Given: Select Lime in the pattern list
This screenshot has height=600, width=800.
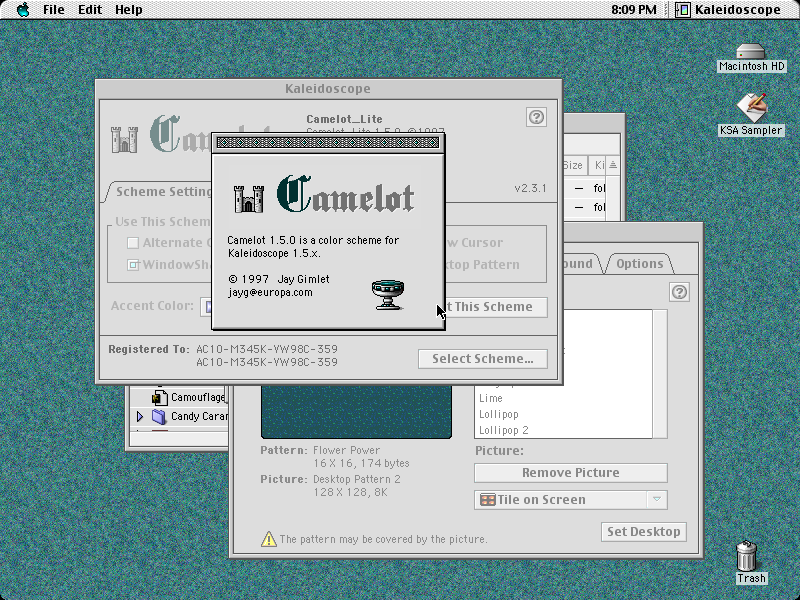Looking at the screenshot, I should tap(490, 398).
